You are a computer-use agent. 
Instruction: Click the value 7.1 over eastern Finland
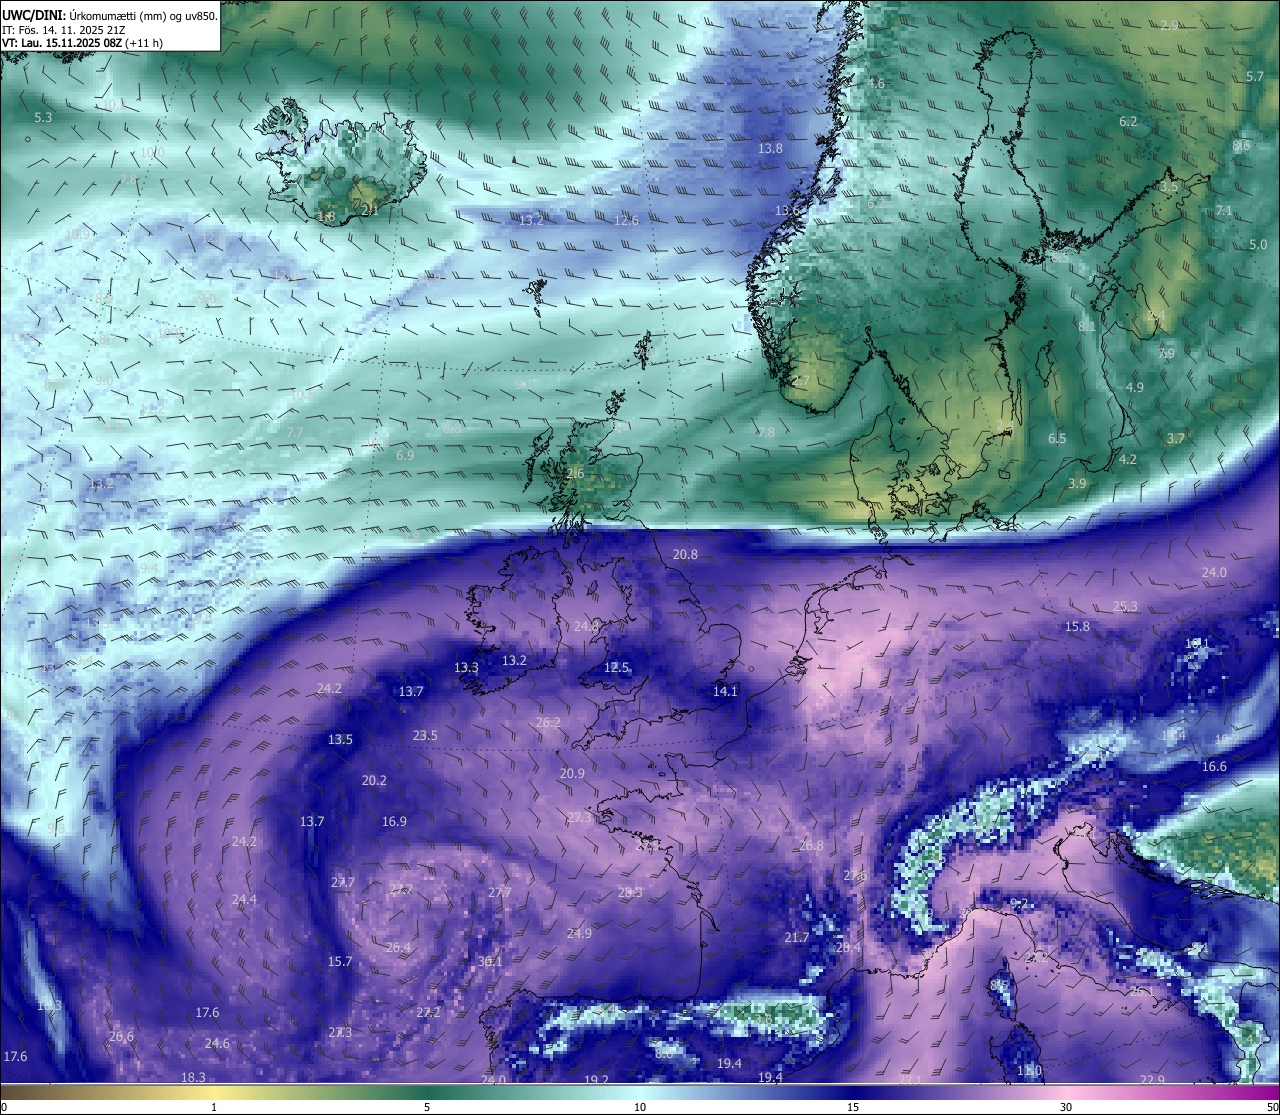[x=1224, y=210]
